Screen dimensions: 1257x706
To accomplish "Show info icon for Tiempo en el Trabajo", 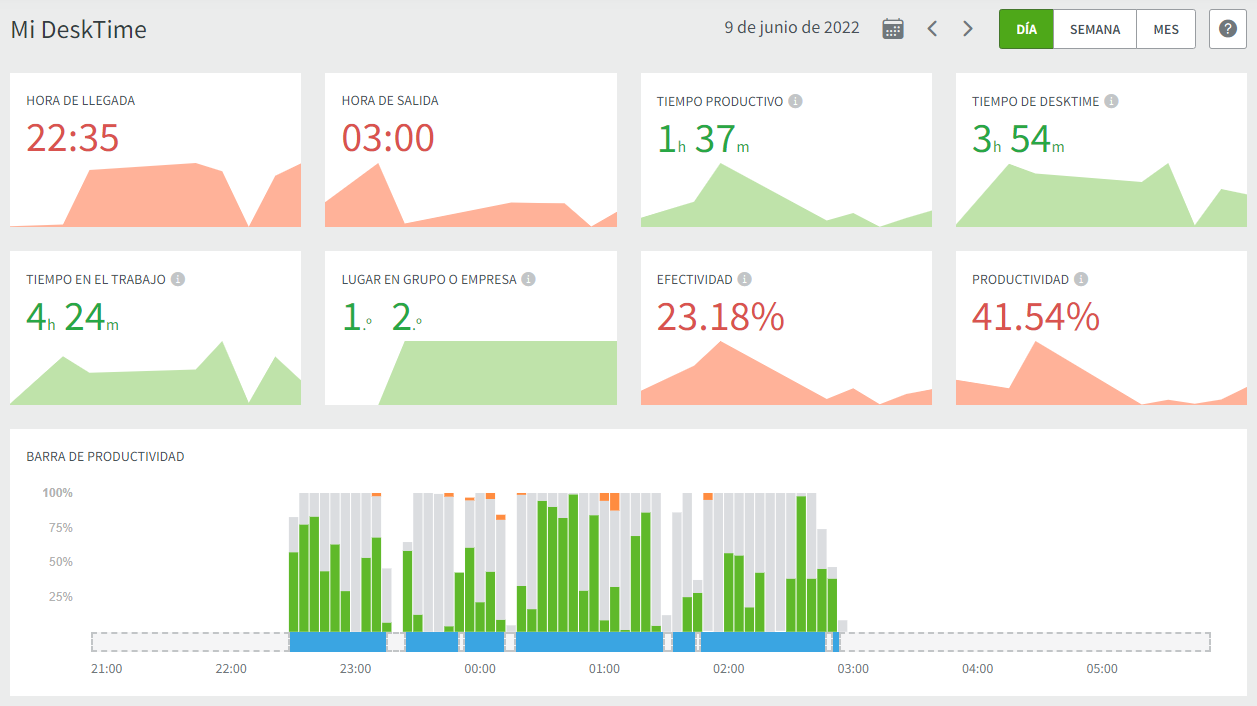I will click(178, 279).
